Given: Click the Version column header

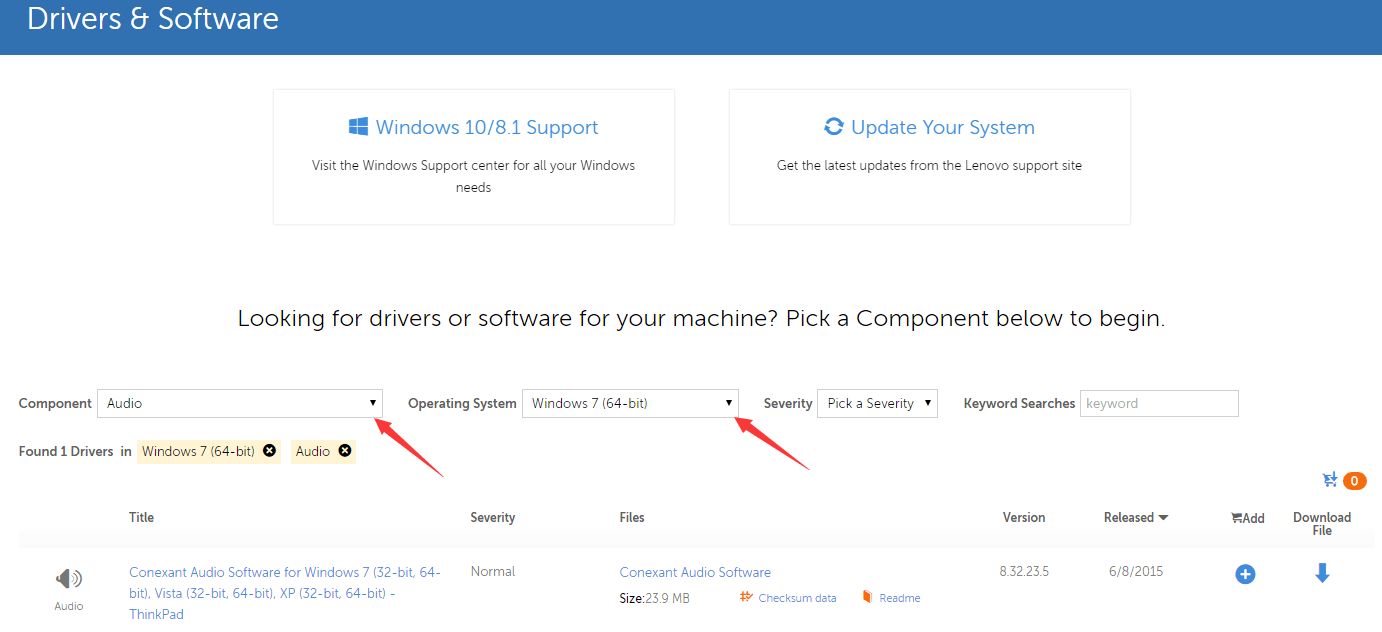Looking at the screenshot, I should [x=1024, y=517].
